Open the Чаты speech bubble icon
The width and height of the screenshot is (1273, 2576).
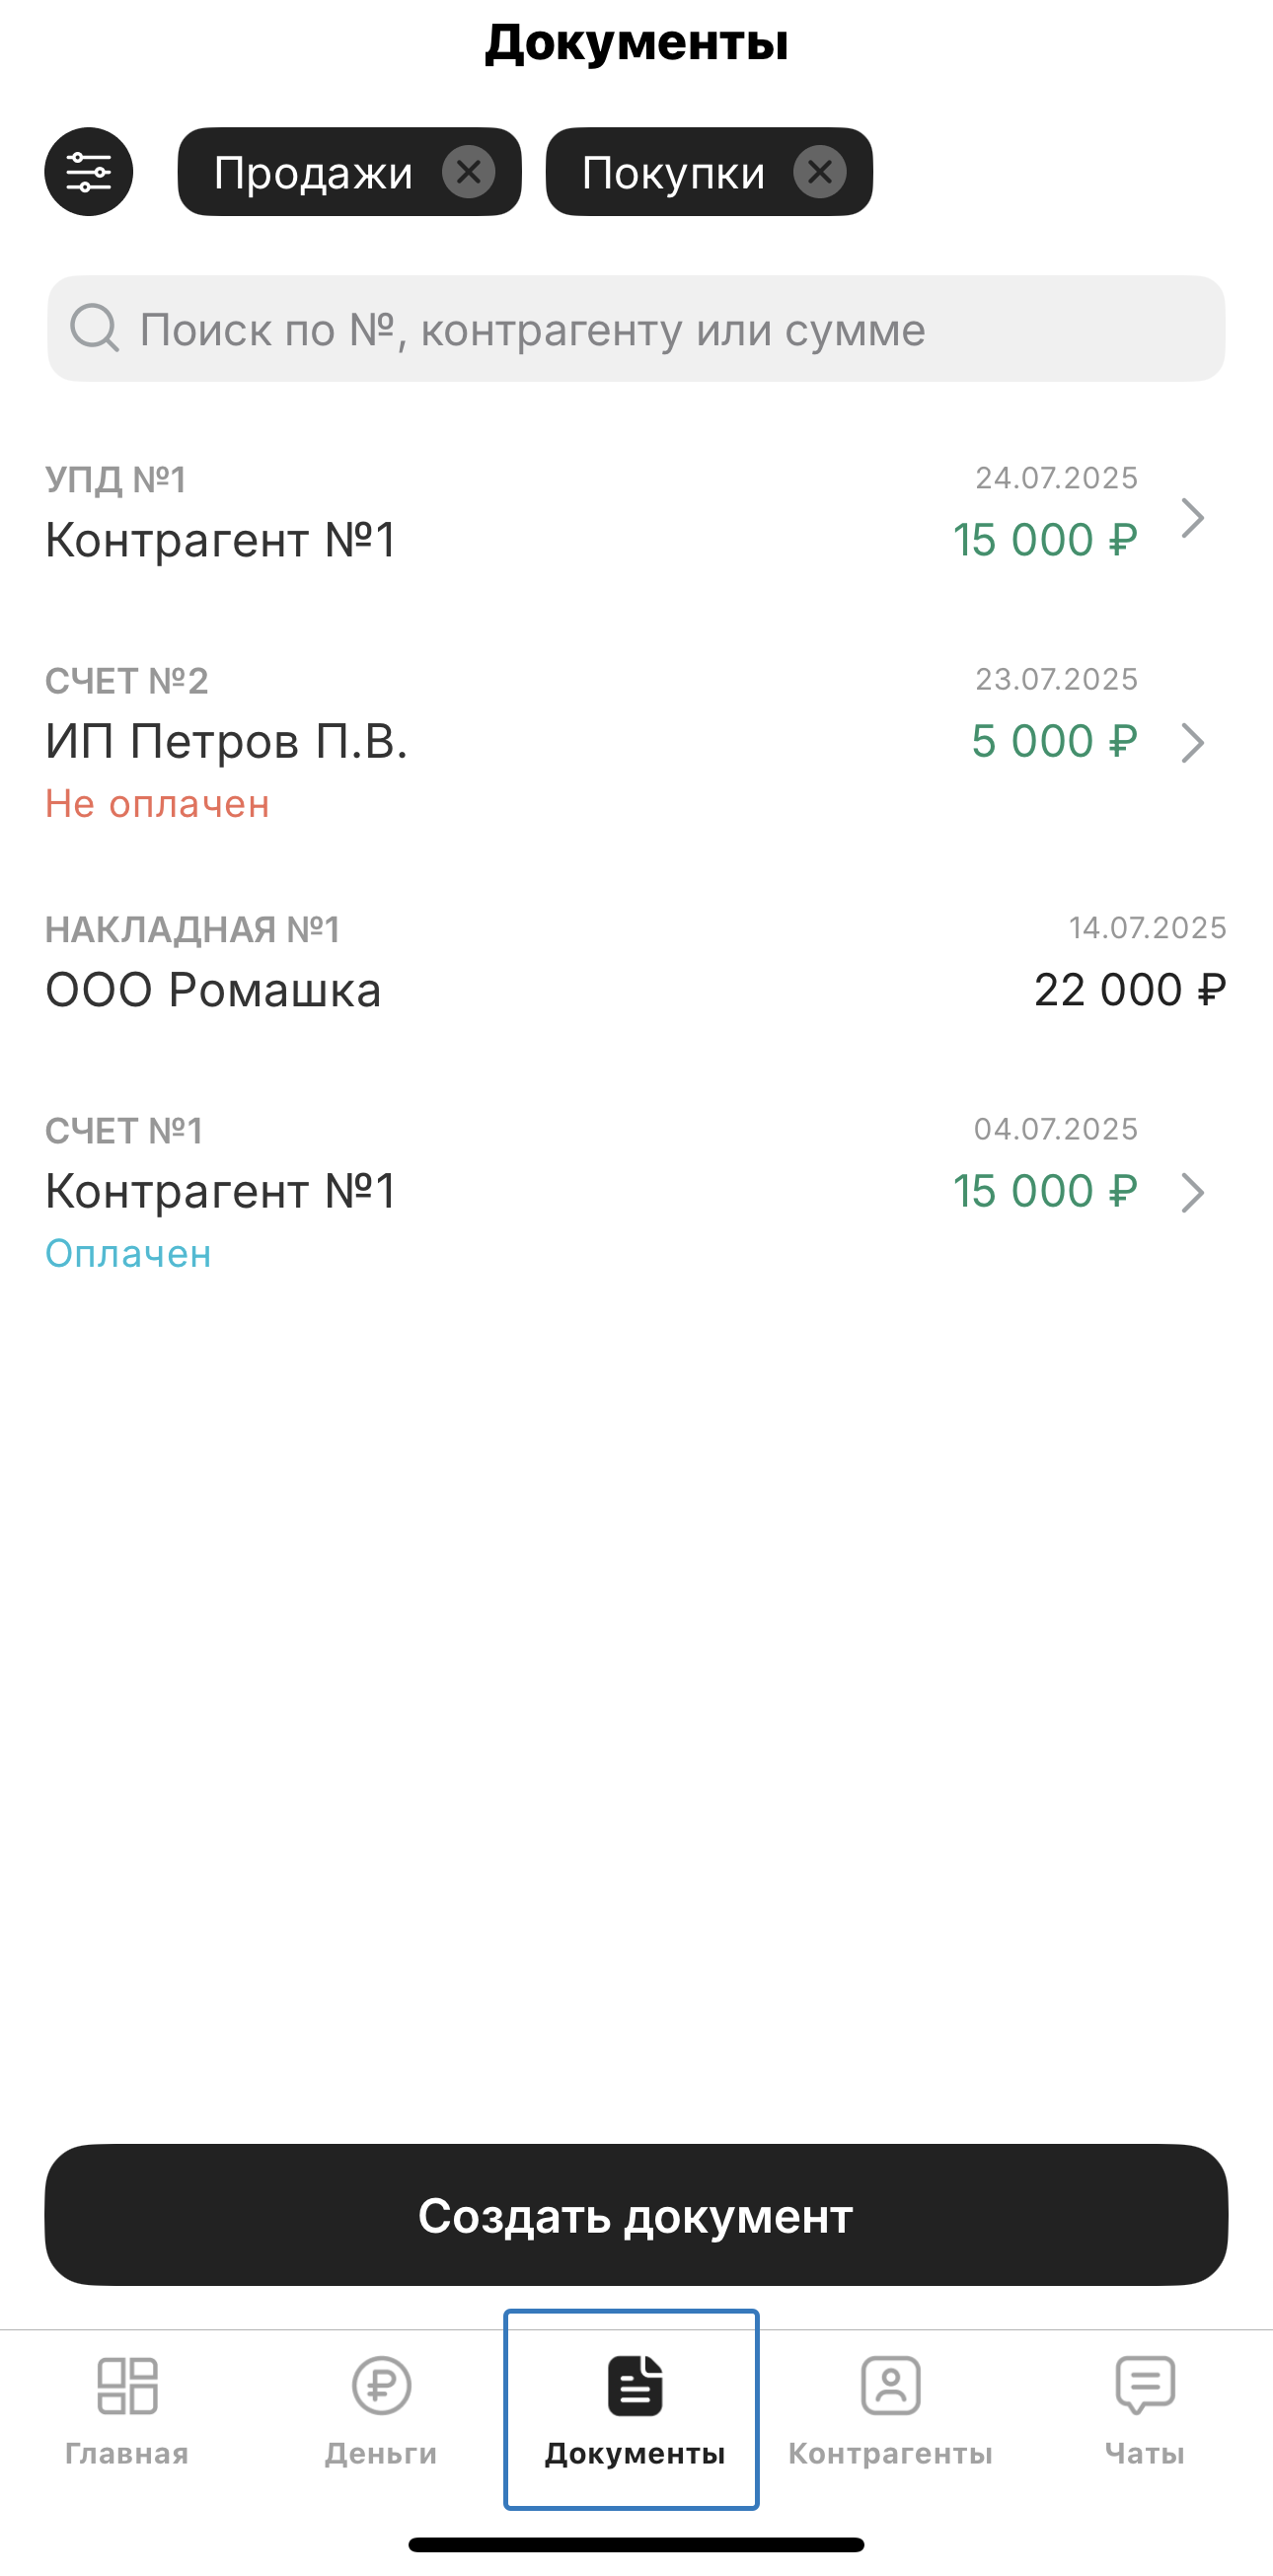click(x=1144, y=2386)
